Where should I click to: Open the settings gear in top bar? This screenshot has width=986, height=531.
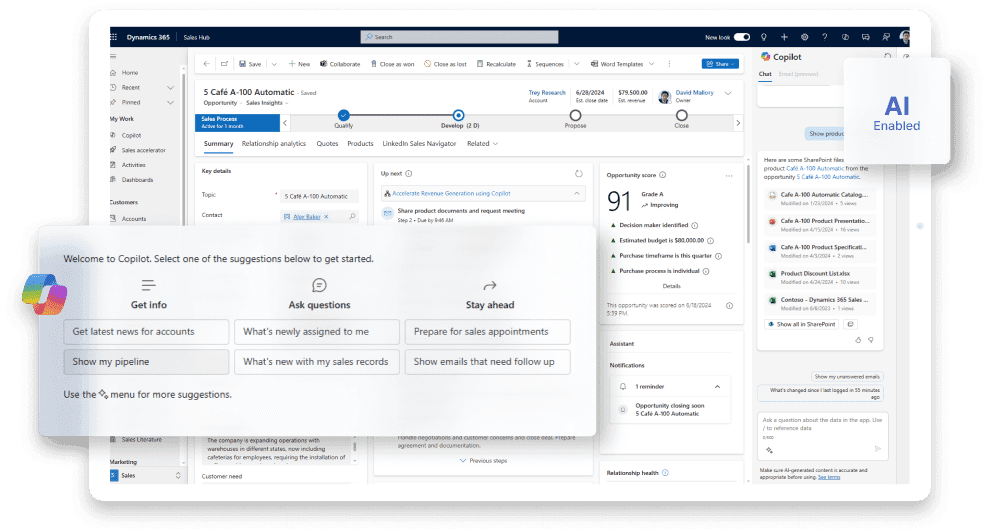(x=804, y=37)
